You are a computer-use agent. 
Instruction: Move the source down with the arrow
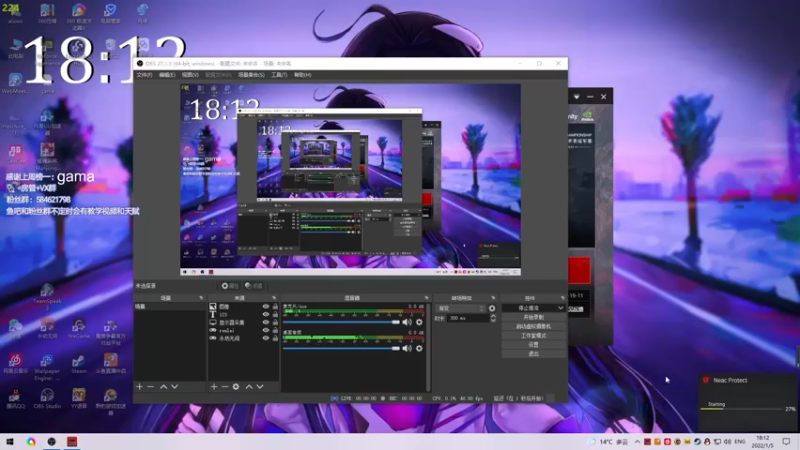tap(260, 387)
